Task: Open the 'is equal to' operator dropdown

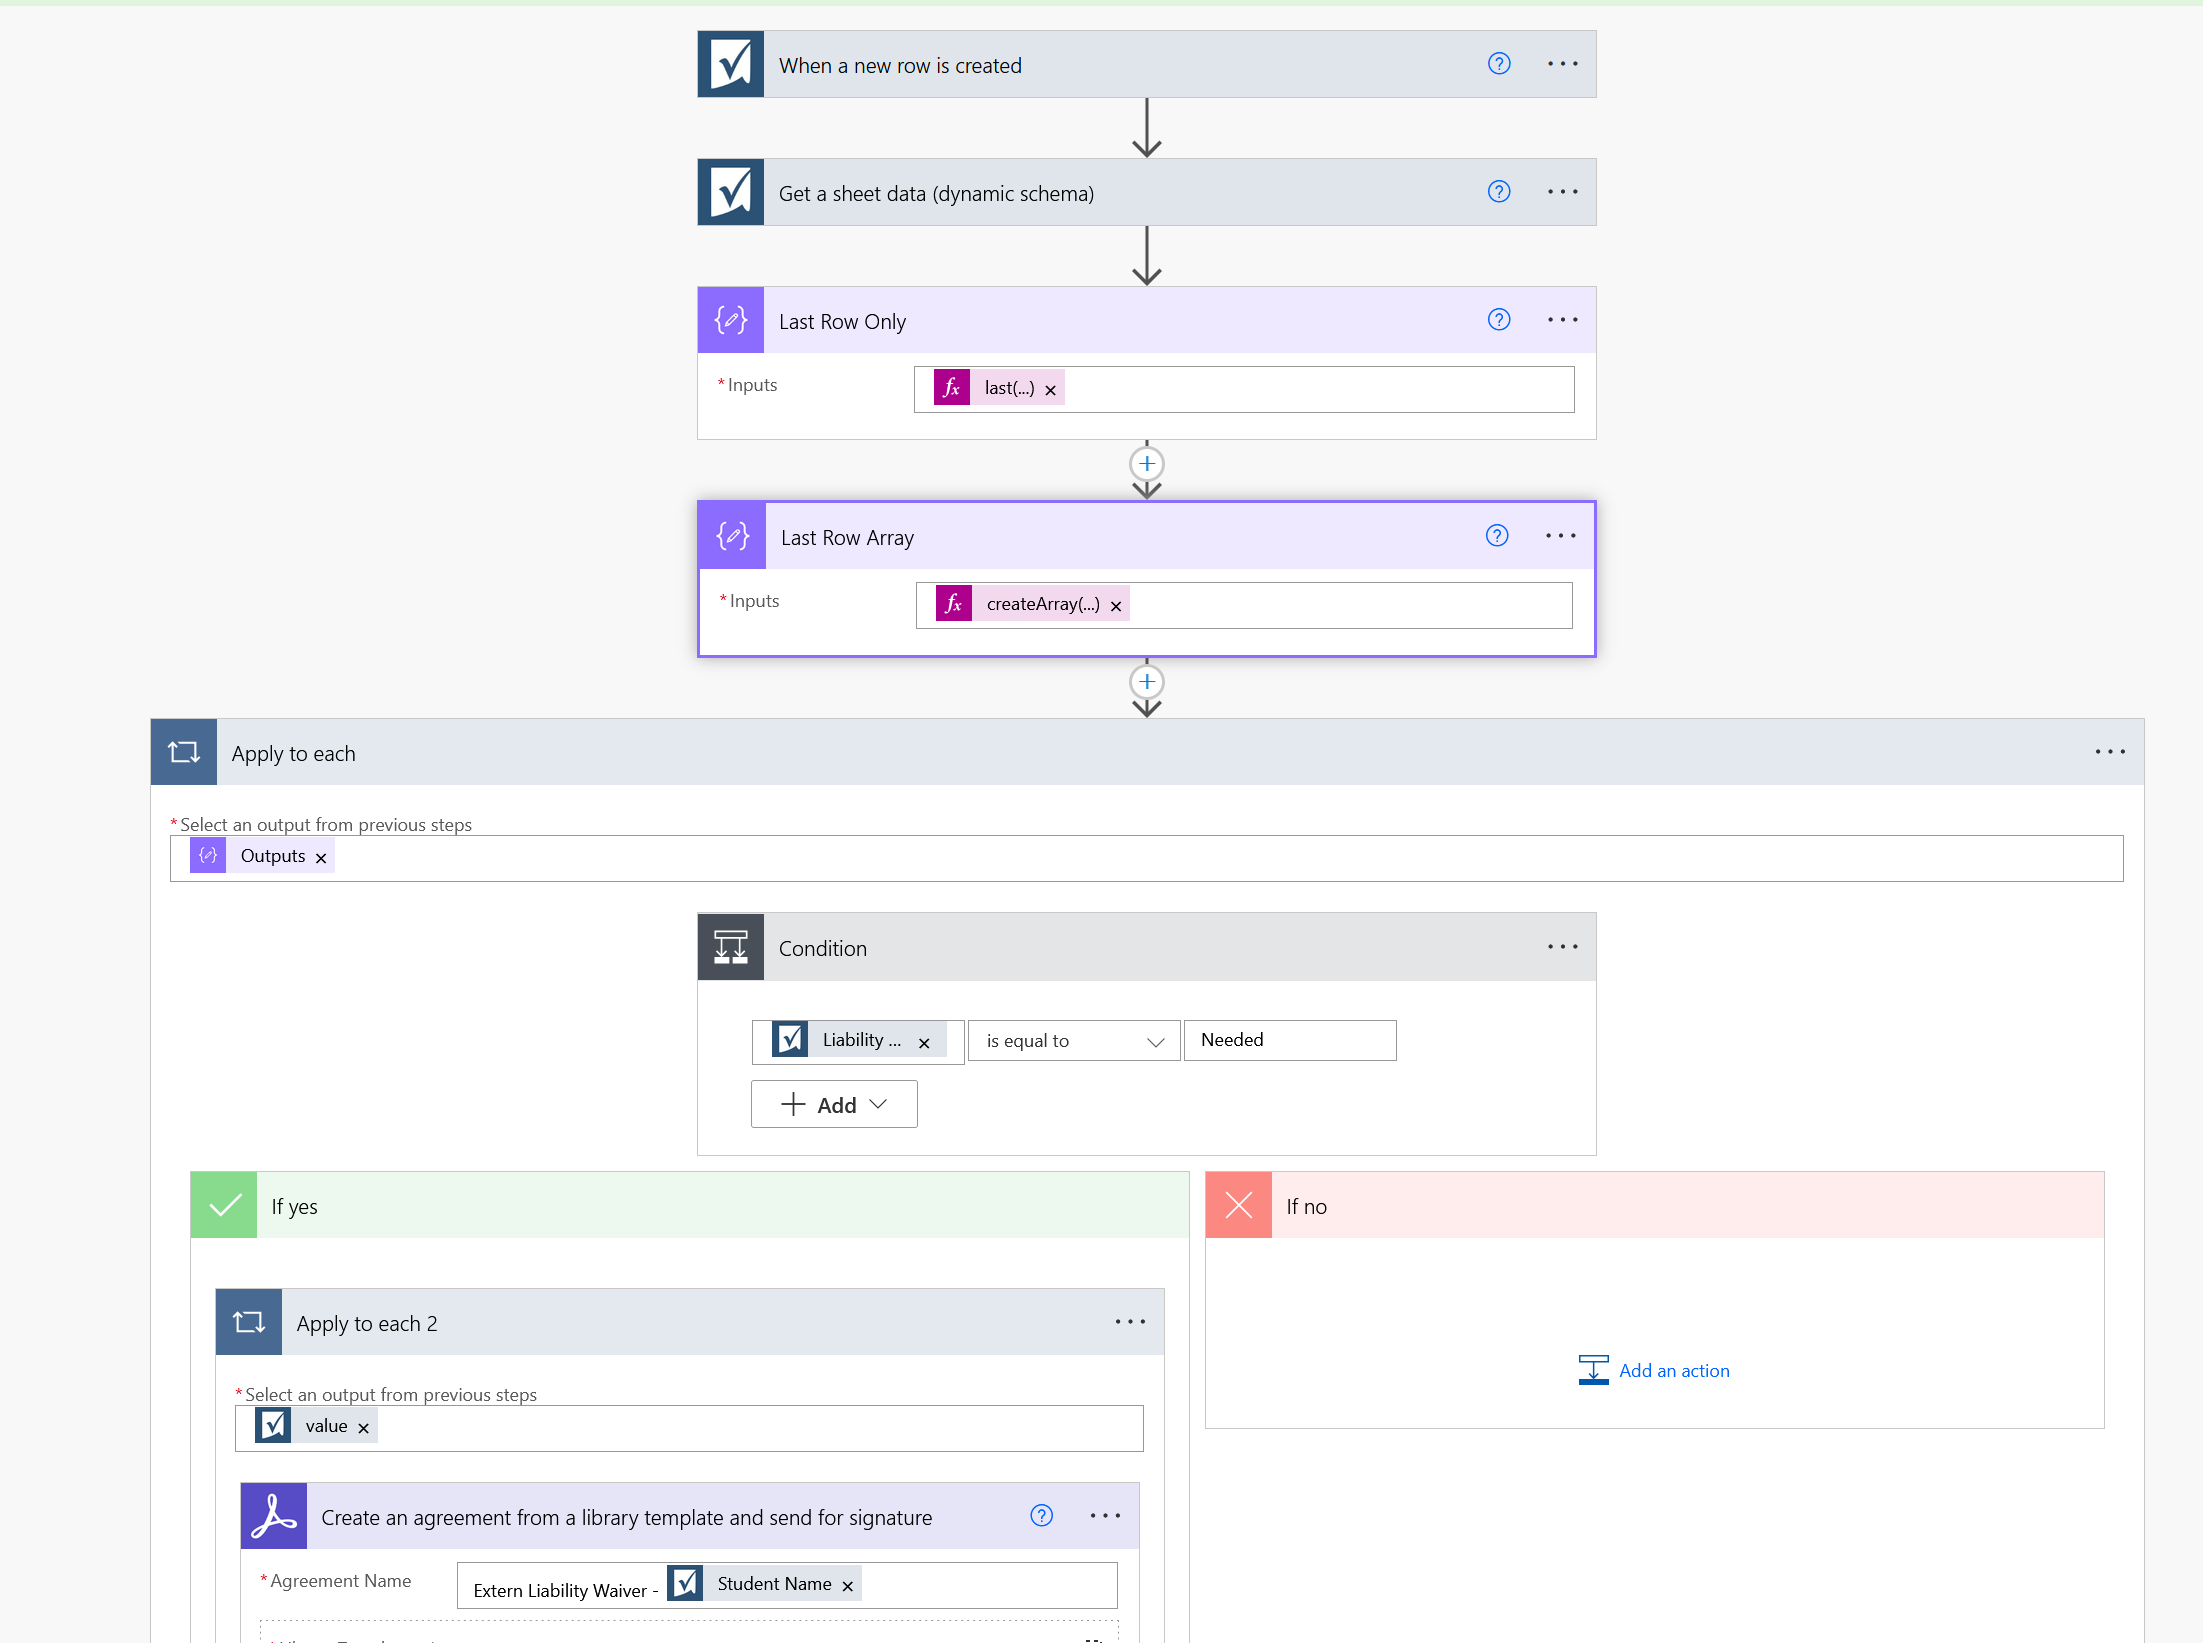Action: tap(1073, 1041)
